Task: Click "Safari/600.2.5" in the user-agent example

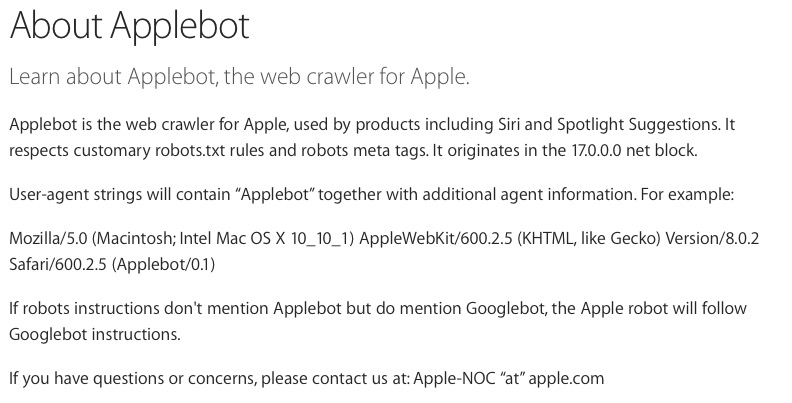Action: (x=58, y=264)
